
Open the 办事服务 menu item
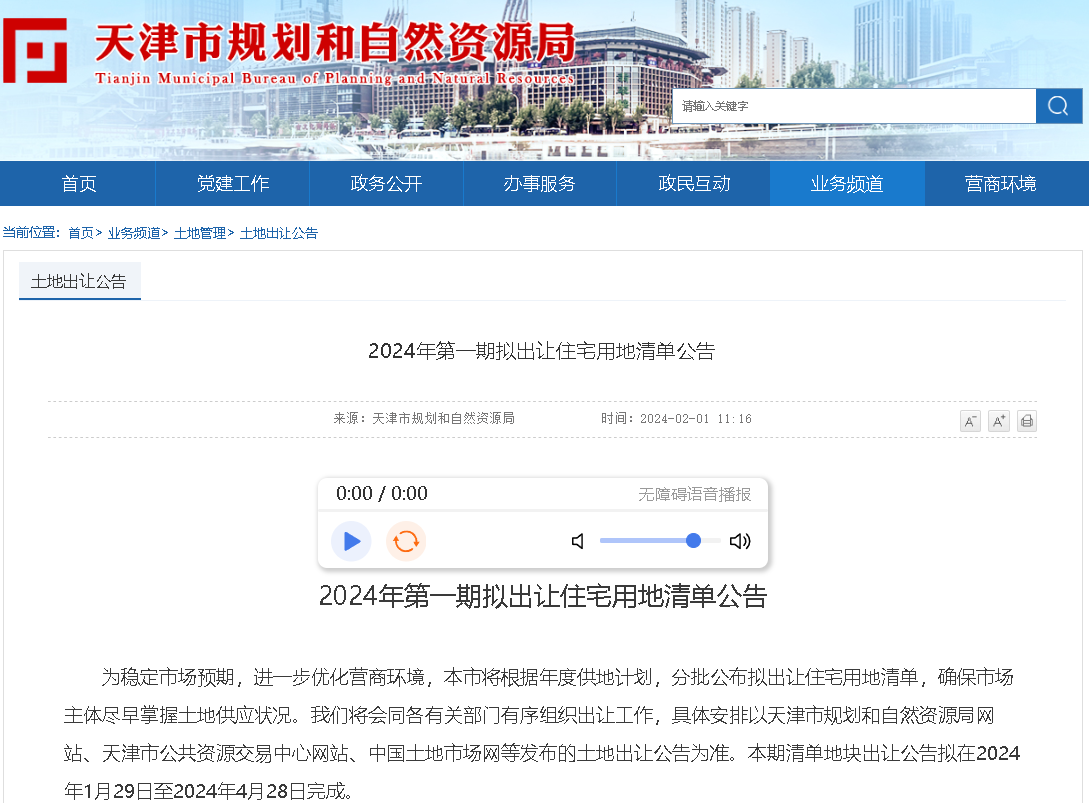point(540,184)
